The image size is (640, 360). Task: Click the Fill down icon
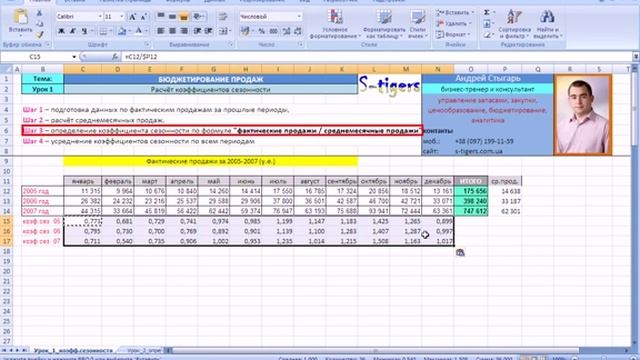point(487,24)
